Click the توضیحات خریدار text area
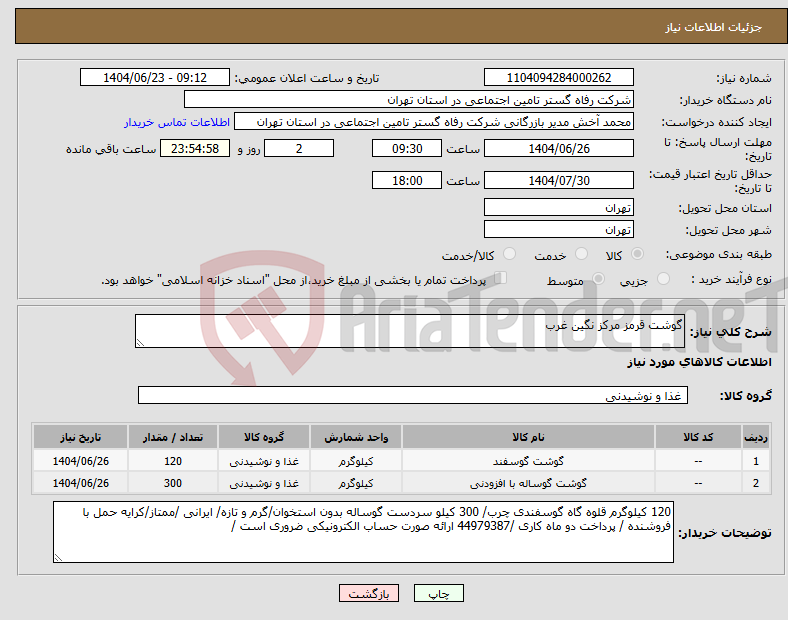This screenshot has height=620, width=788. tap(363, 532)
